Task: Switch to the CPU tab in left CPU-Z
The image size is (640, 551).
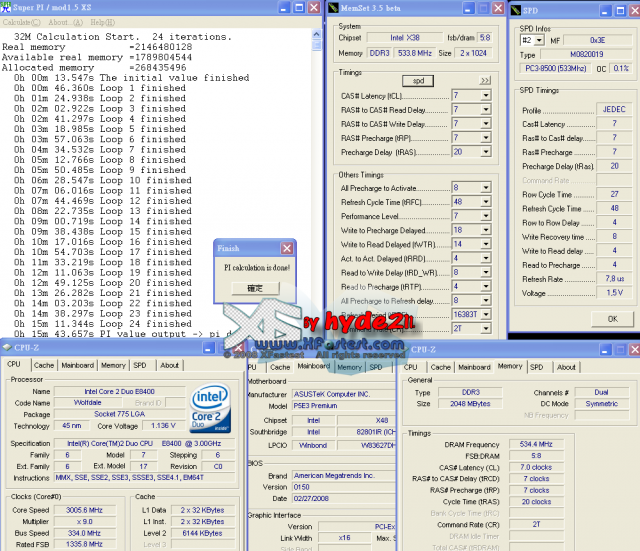Action: coord(14,364)
